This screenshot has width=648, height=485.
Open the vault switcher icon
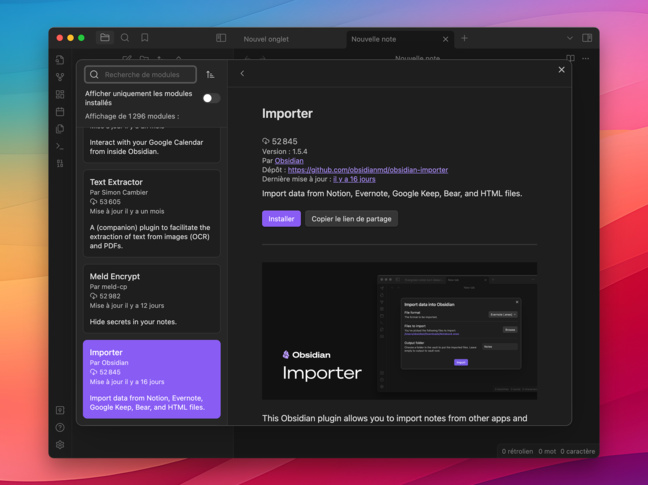tap(60, 410)
